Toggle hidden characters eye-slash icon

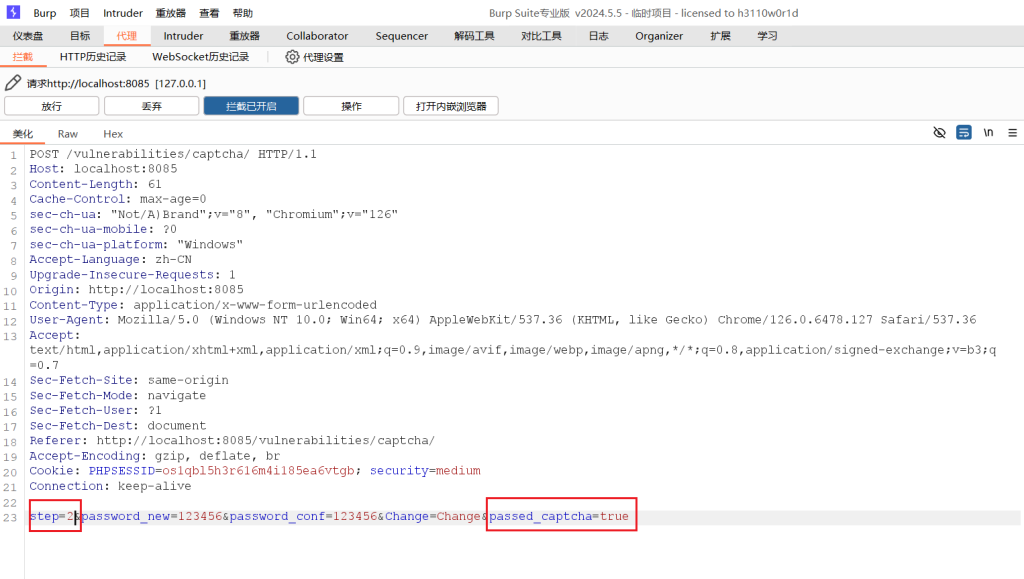point(939,132)
